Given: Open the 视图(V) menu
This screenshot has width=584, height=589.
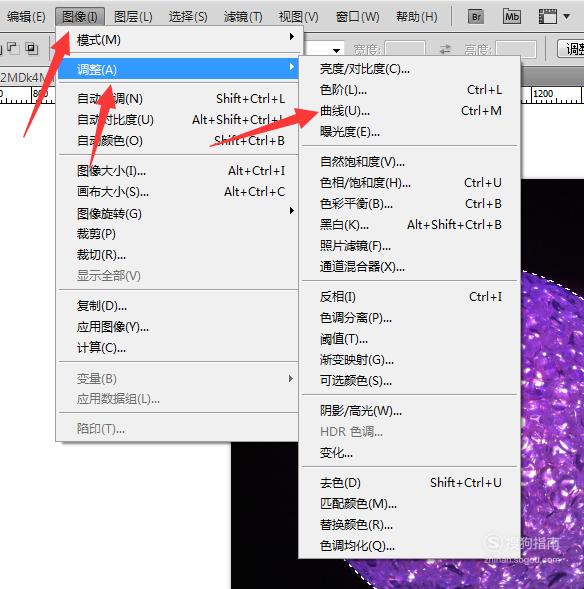Looking at the screenshot, I should pos(298,17).
